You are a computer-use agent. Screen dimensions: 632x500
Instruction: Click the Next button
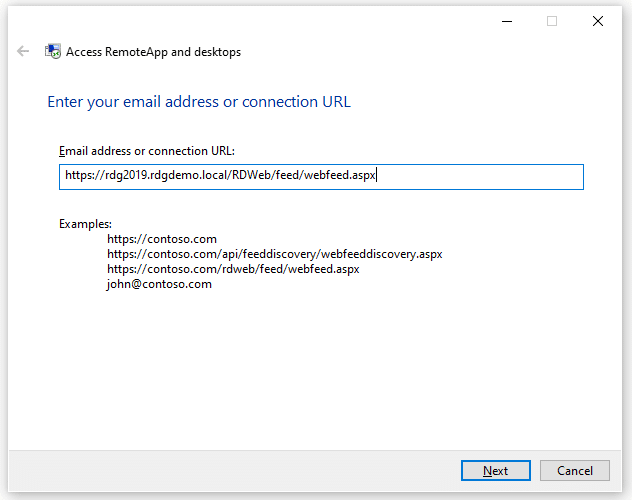495,470
